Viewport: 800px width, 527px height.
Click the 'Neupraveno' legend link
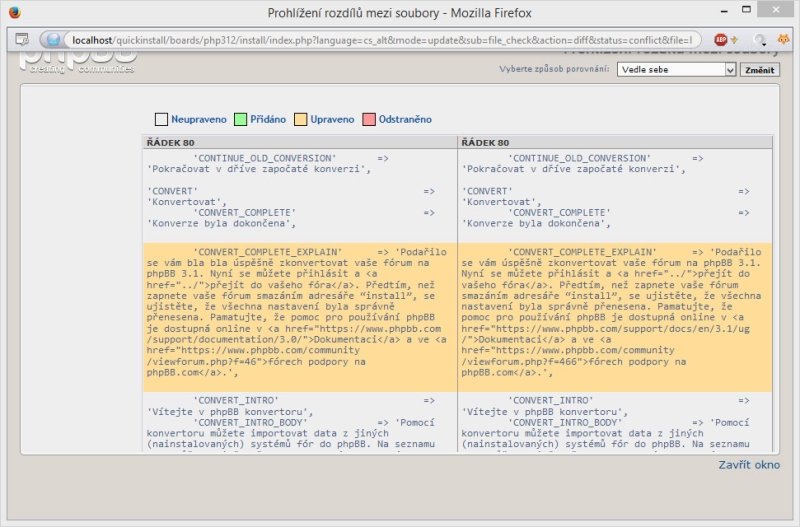[x=198, y=119]
